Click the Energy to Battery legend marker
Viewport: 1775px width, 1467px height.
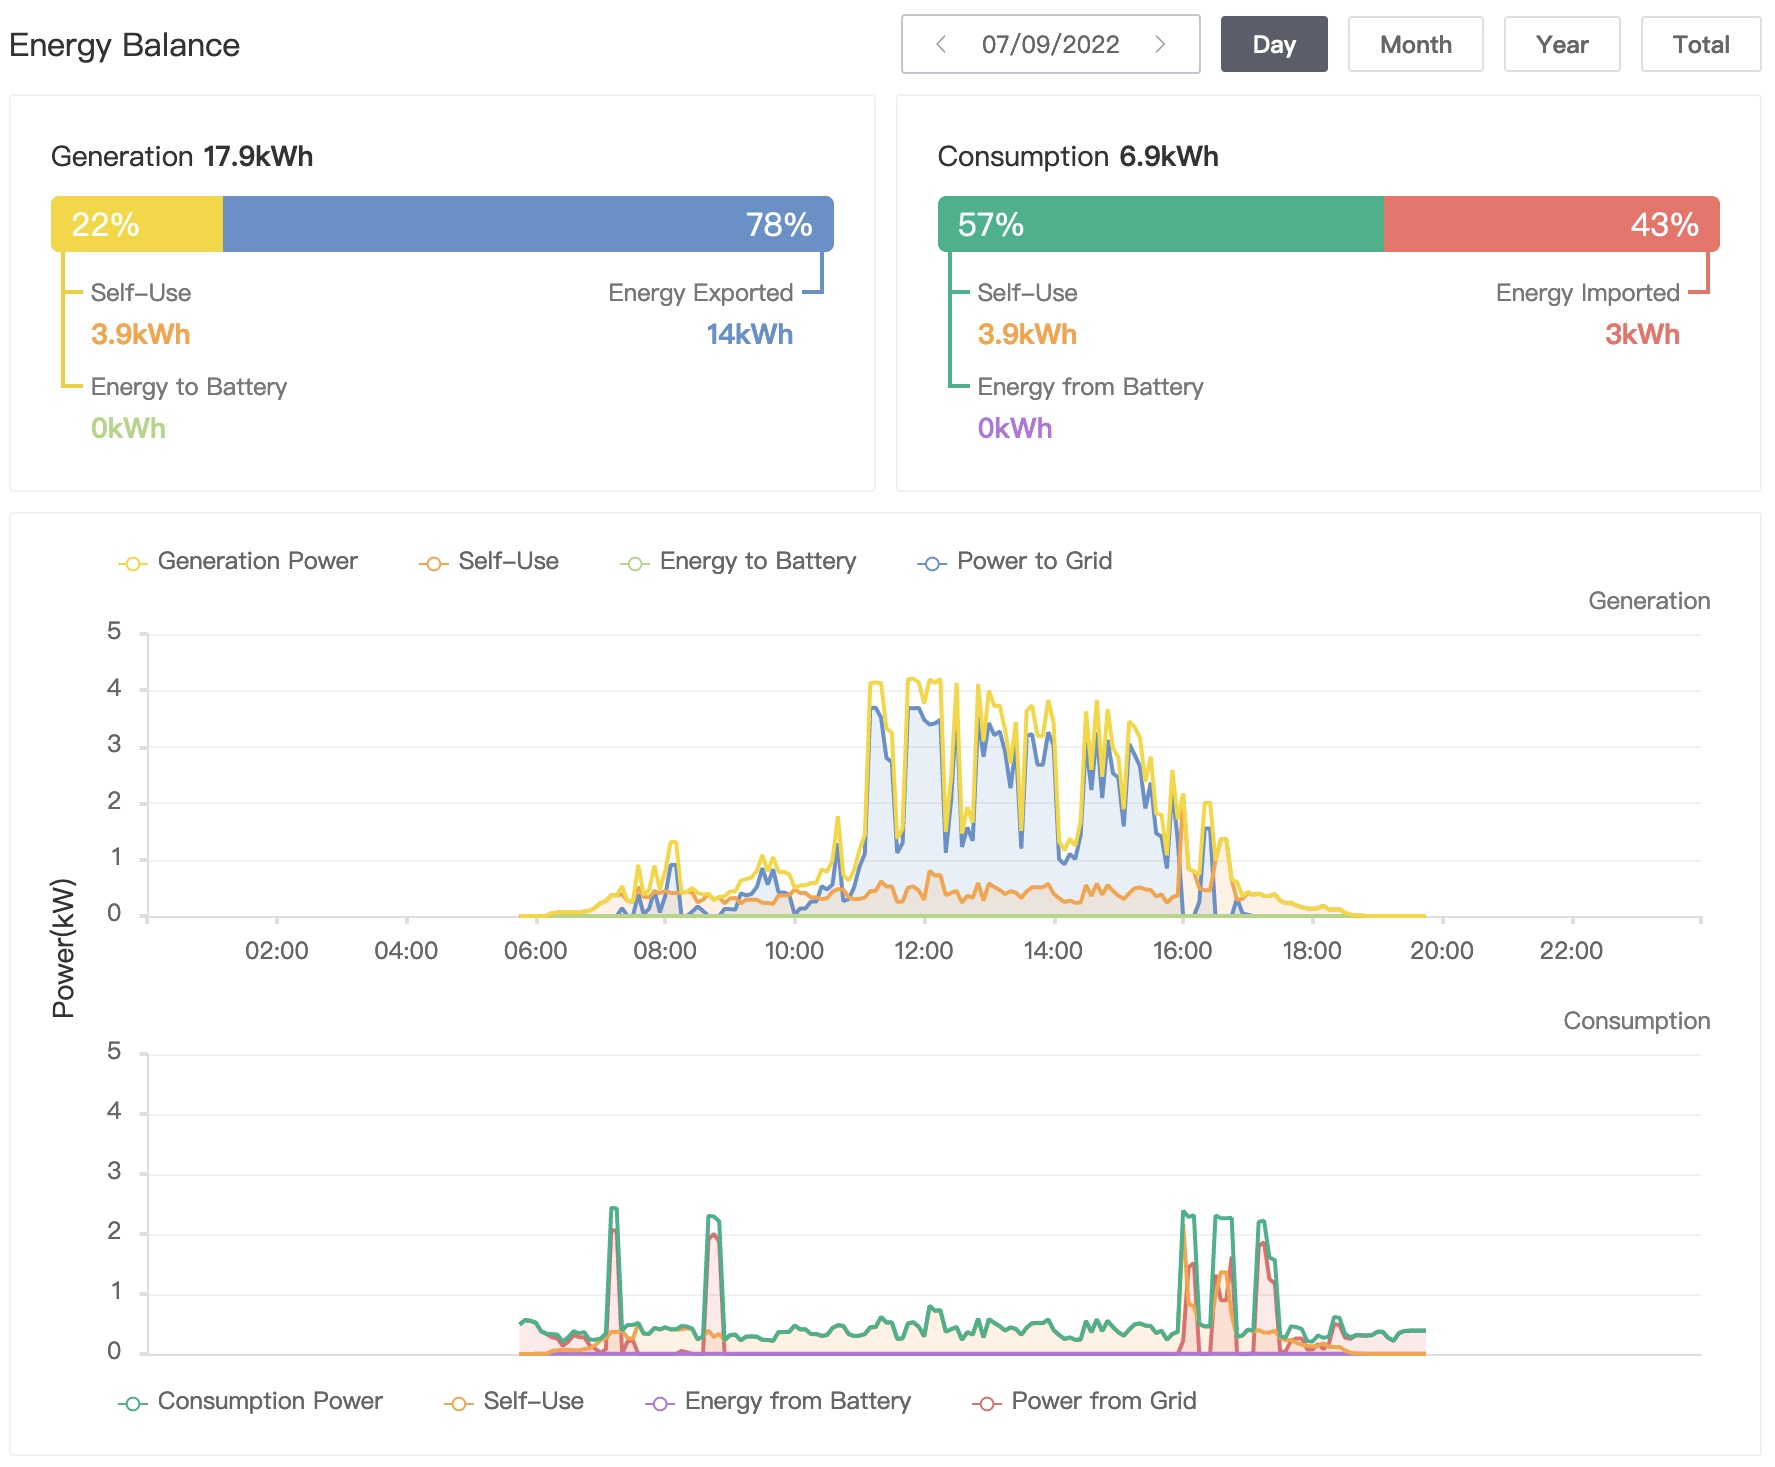(x=634, y=563)
